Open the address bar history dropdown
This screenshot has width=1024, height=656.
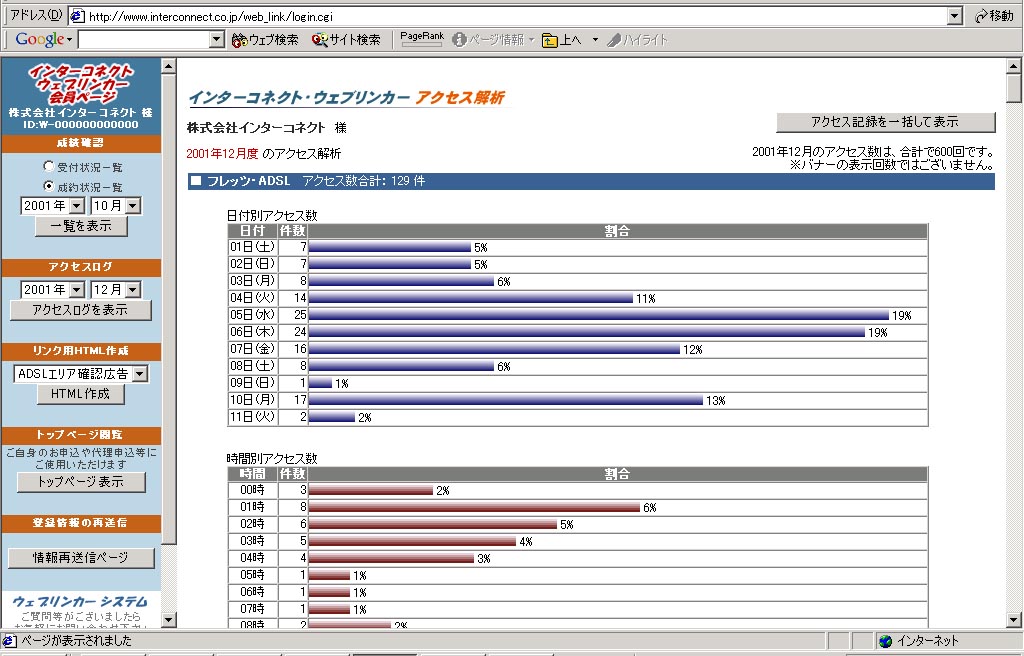[955, 16]
